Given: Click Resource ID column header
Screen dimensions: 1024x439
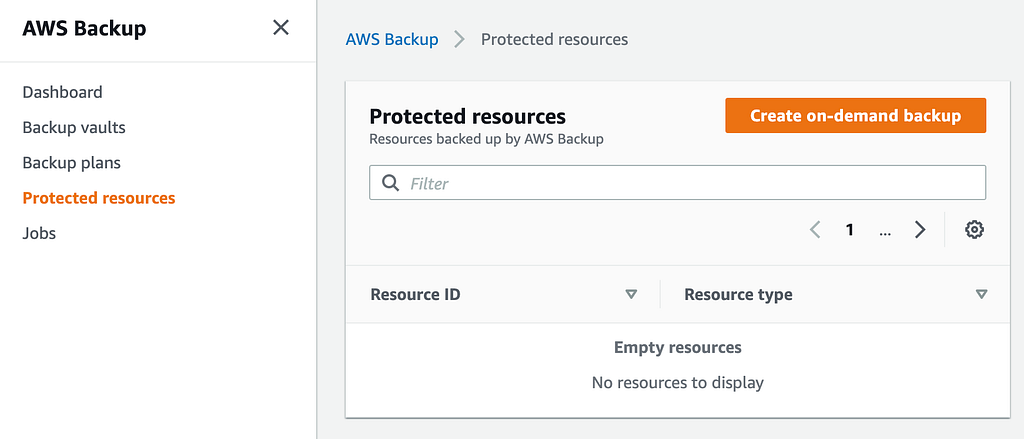Looking at the screenshot, I should (415, 295).
